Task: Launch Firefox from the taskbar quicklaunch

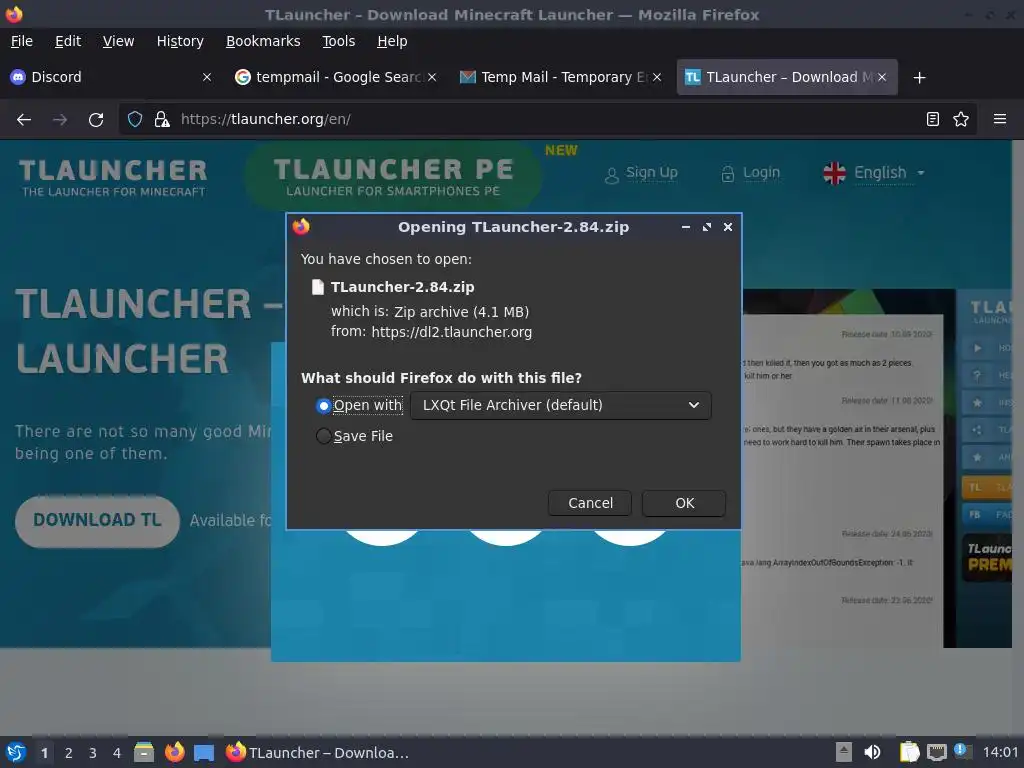Action: (x=174, y=752)
